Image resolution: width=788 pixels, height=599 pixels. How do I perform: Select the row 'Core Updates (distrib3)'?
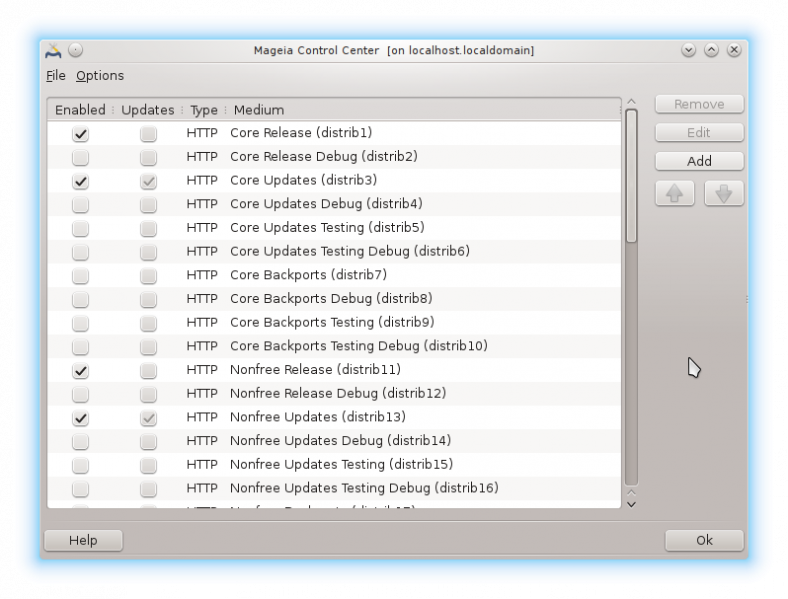[x=334, y=180]
